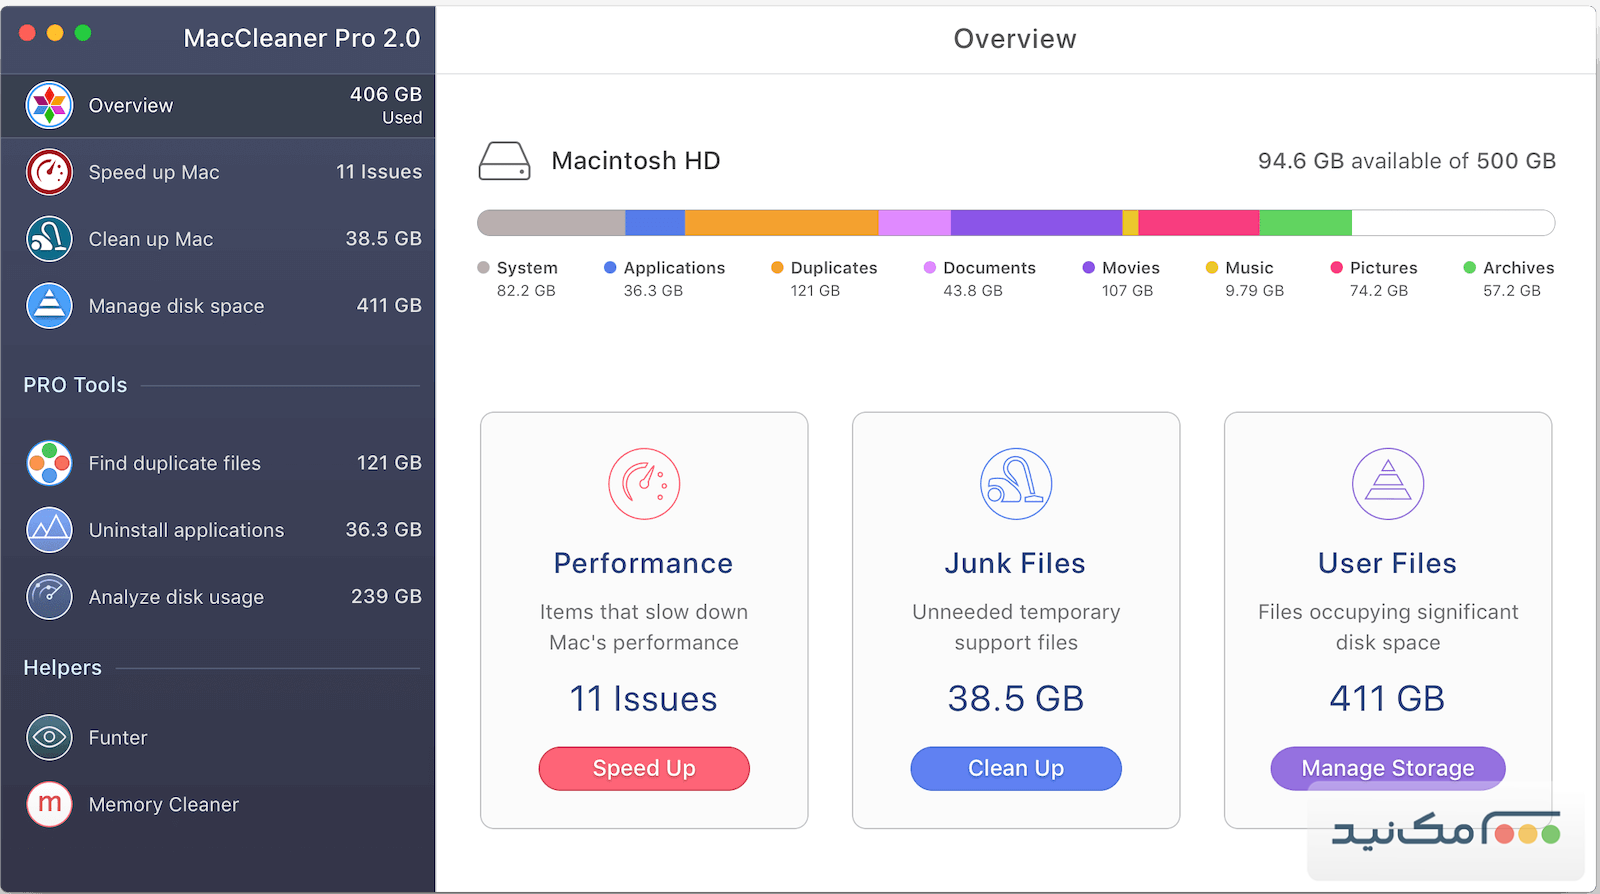Click the PRO Tools section header
This screenshot has width=1600, height=894.
(75, 385)
